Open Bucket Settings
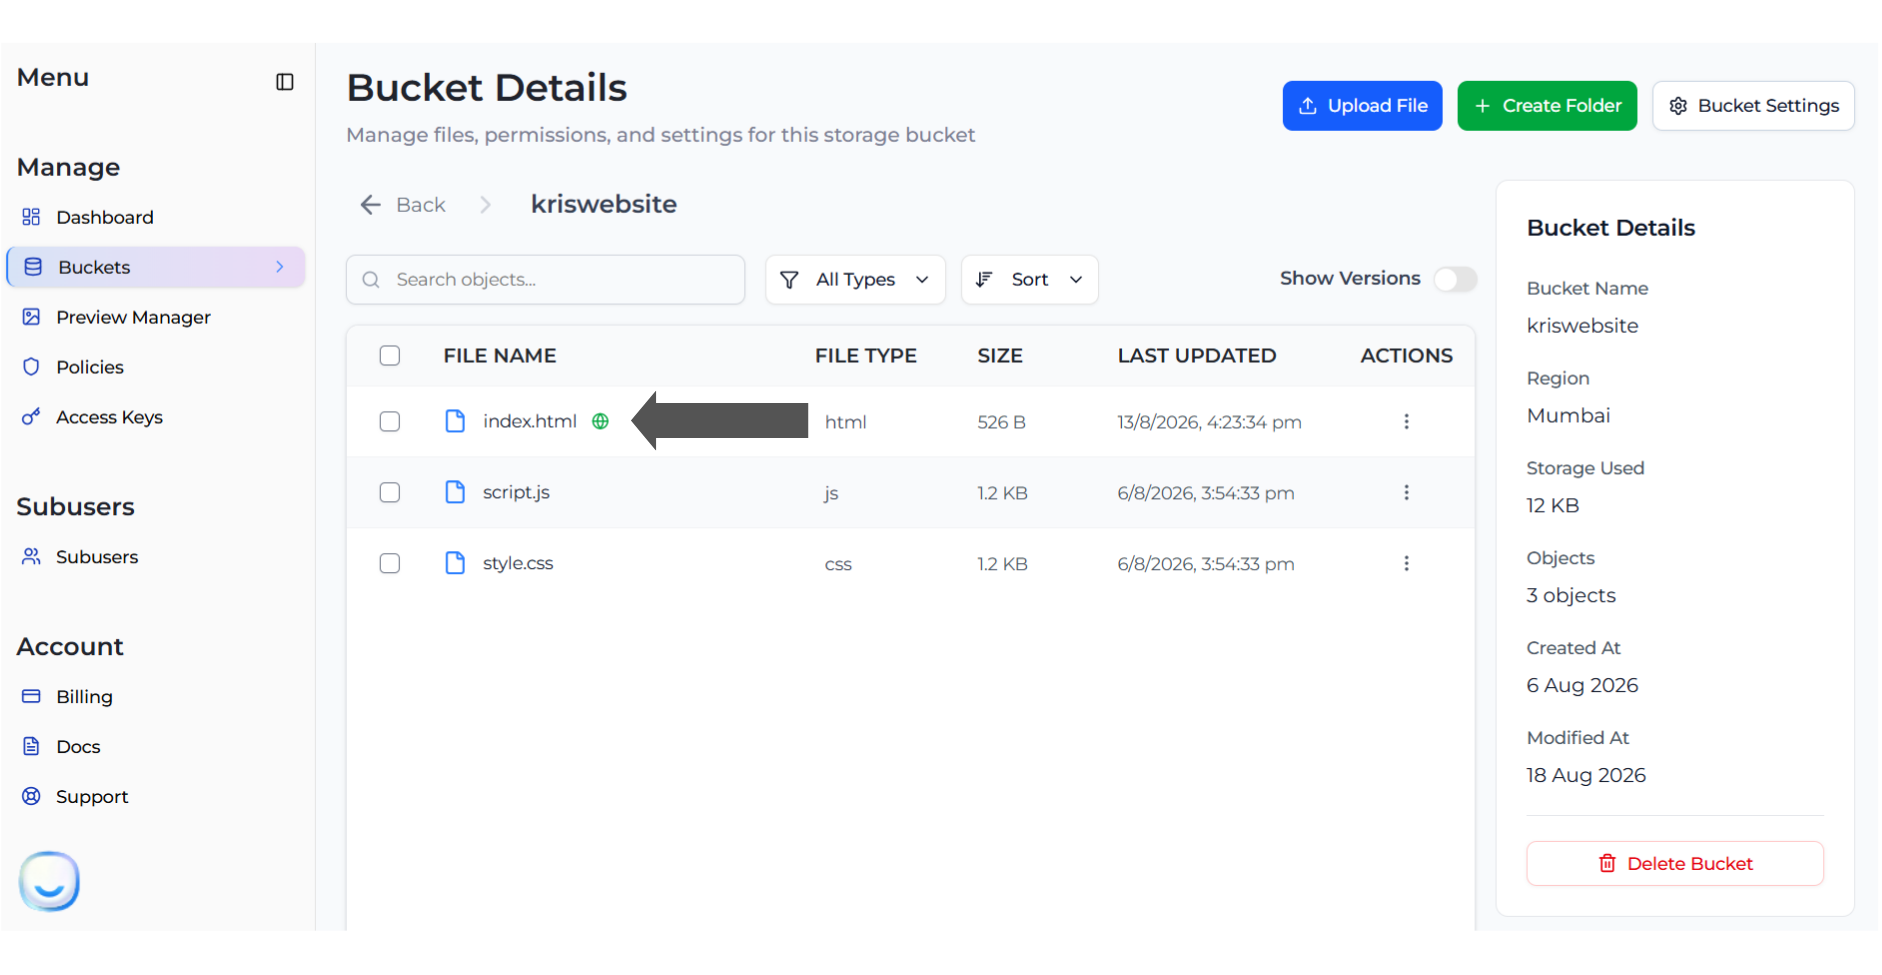1882x975 pixels. (x=1753, y=106)
